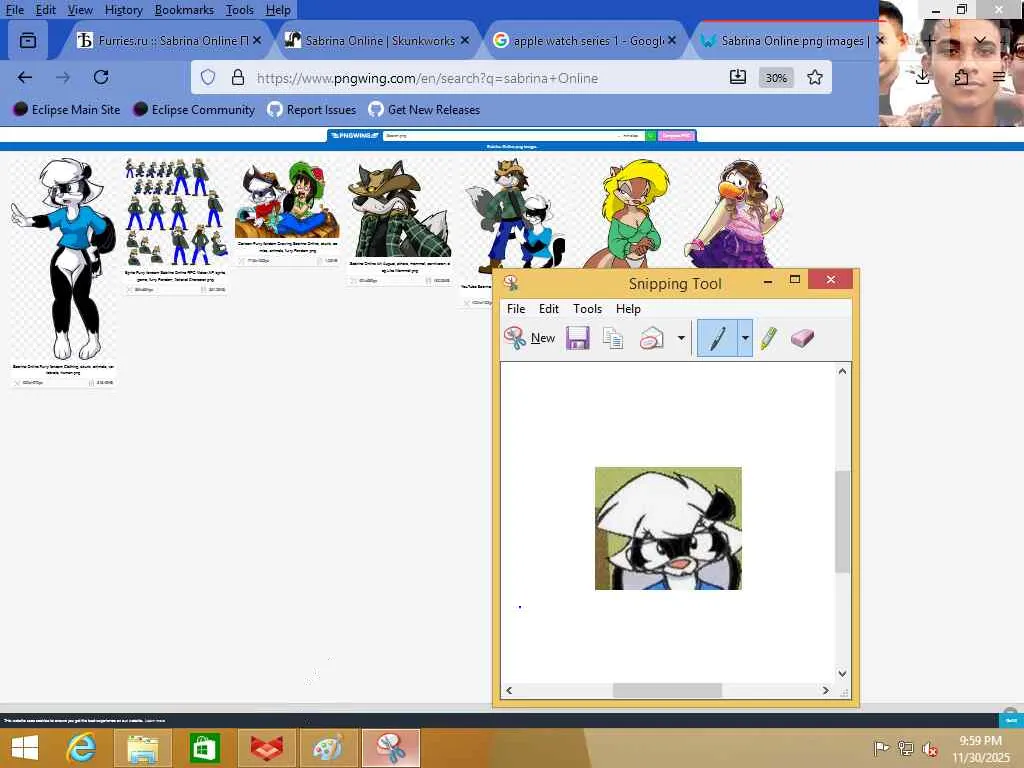This screenshot has height=768, width=1024.
Task: Click the muted volume tray icon
Action: click(929, 748)
